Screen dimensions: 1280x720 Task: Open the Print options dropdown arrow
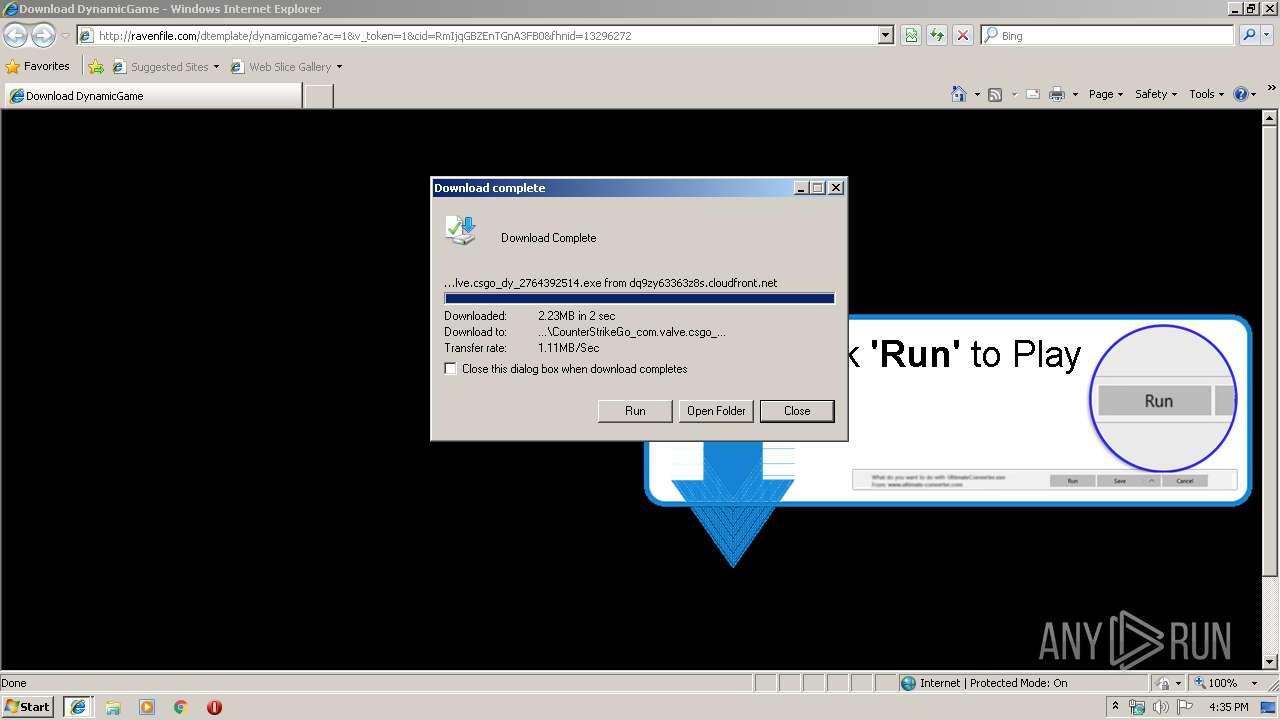[1075, 94]
